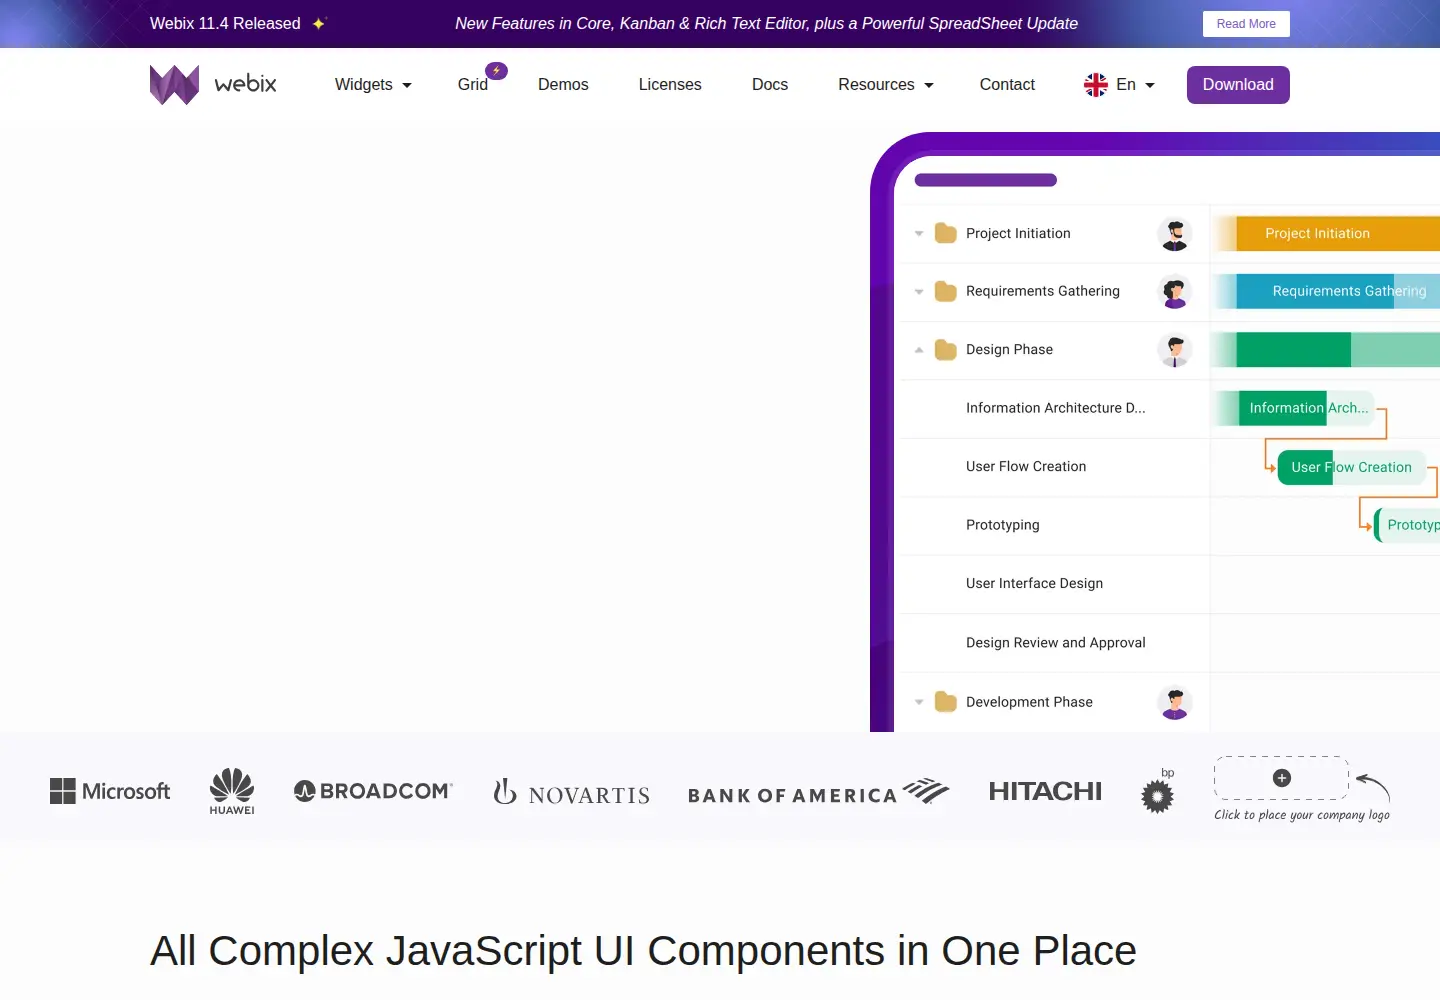Expand the Development Phase row arrow
Image resolution: width=1440 pixels, height=1000 pixels.
919,702
